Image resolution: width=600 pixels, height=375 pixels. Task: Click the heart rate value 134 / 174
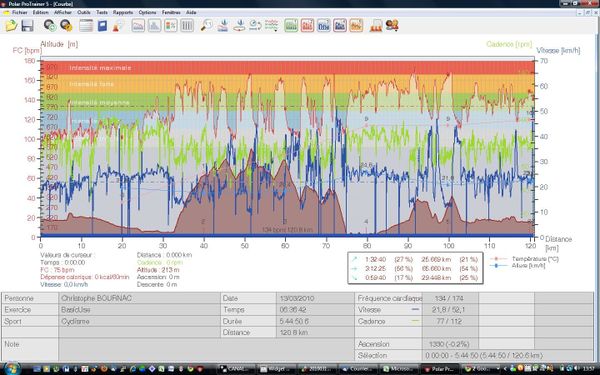450,298
